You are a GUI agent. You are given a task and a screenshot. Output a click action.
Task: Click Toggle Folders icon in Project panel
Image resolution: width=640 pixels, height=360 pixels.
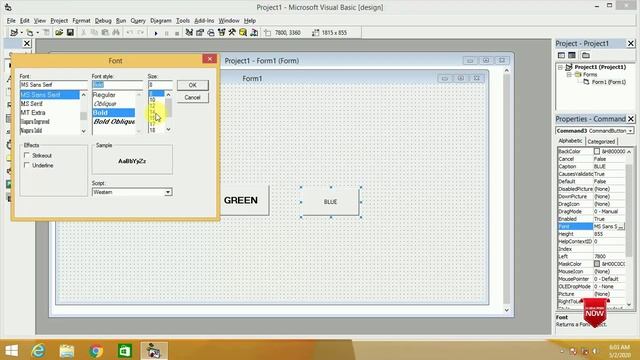pos(586,55)
